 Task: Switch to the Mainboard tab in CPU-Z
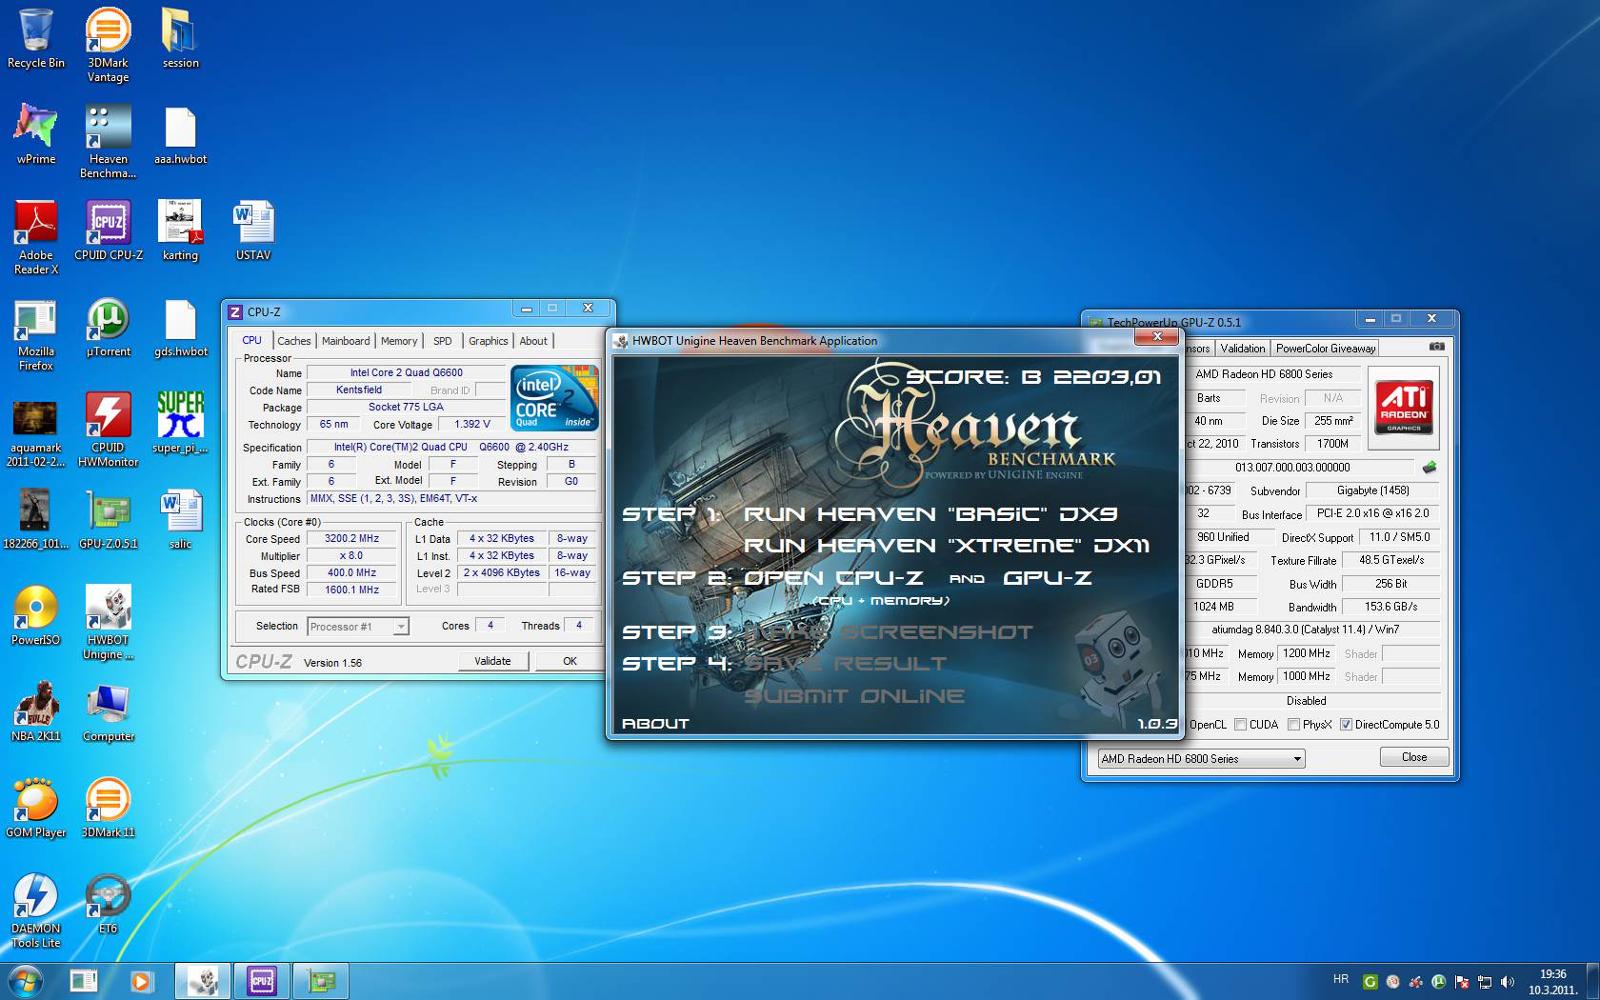click(346, 341)
